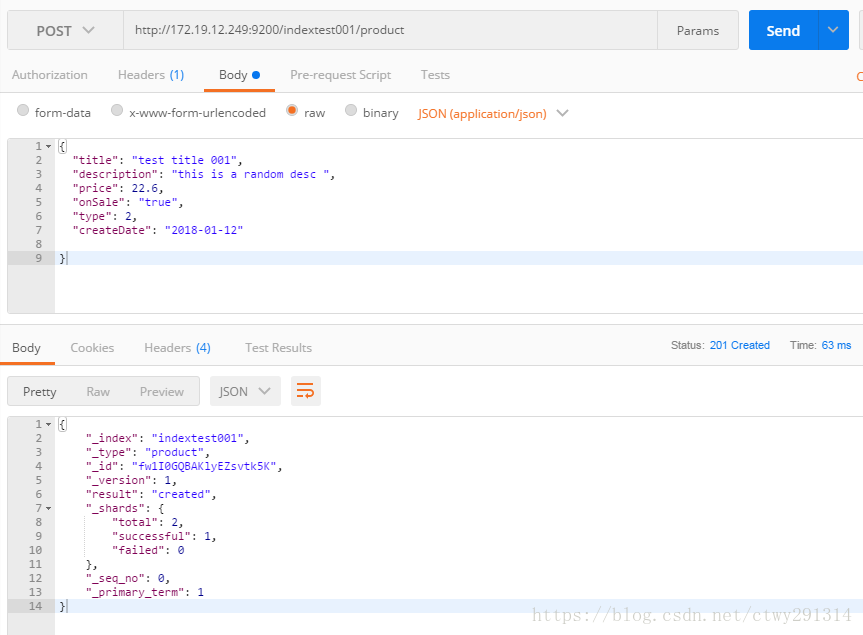Click the "_id" value in response
The width and height of the screenshot is (863, 635).
coord(204,467)
